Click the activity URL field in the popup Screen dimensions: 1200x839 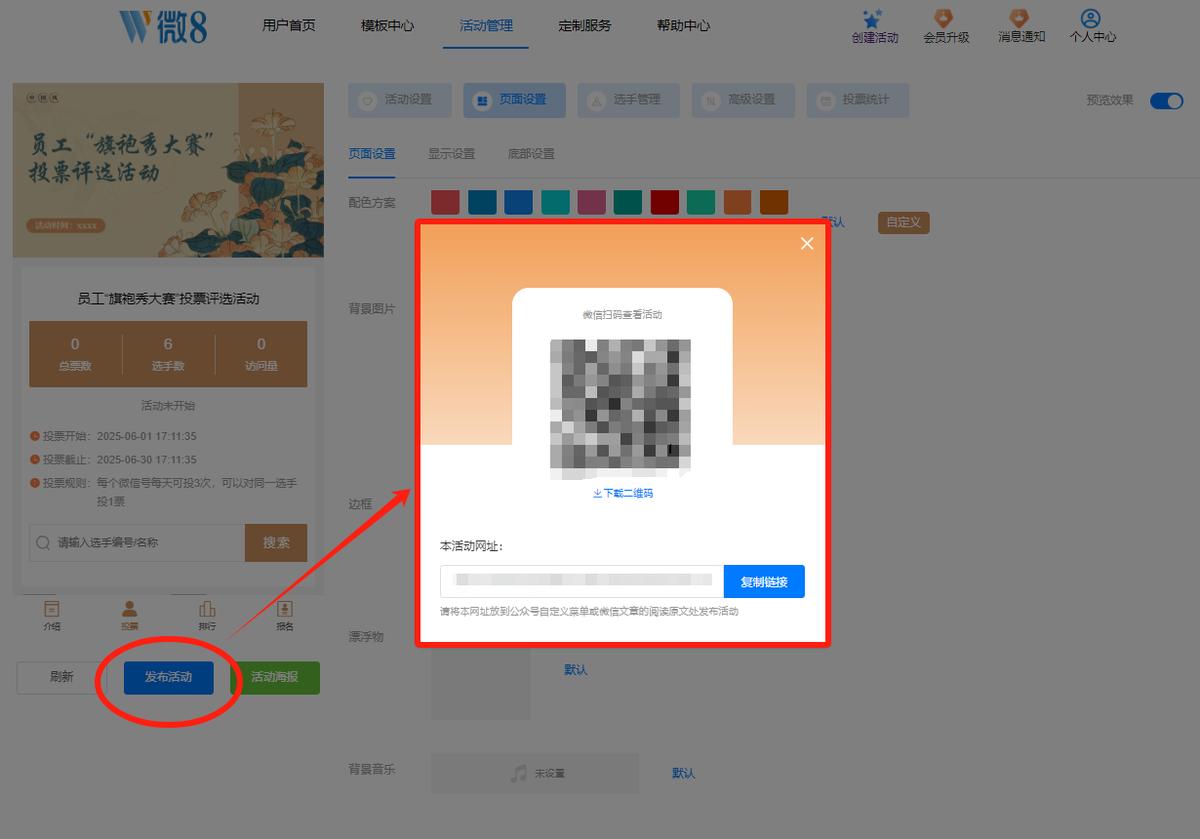(582, 582)
